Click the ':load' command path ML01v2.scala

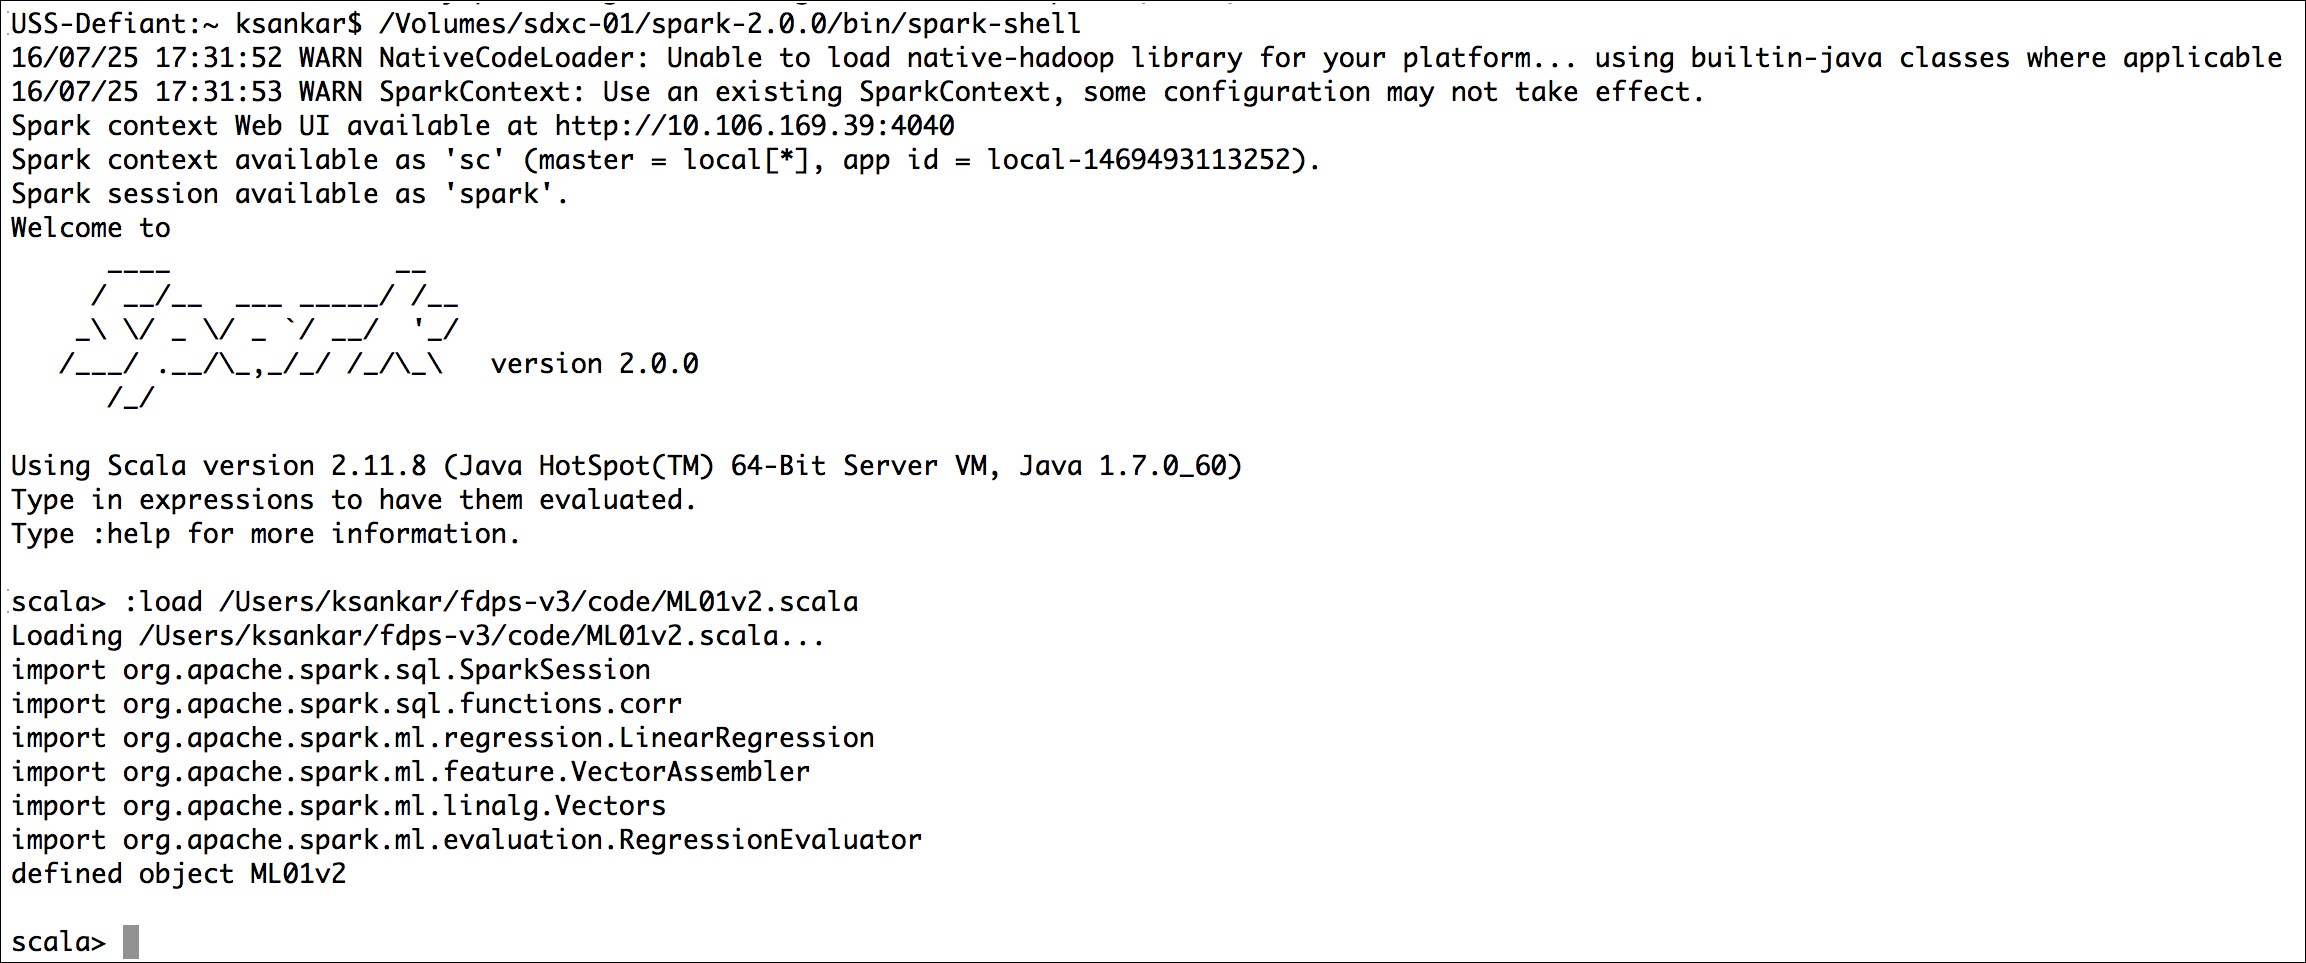539,602
